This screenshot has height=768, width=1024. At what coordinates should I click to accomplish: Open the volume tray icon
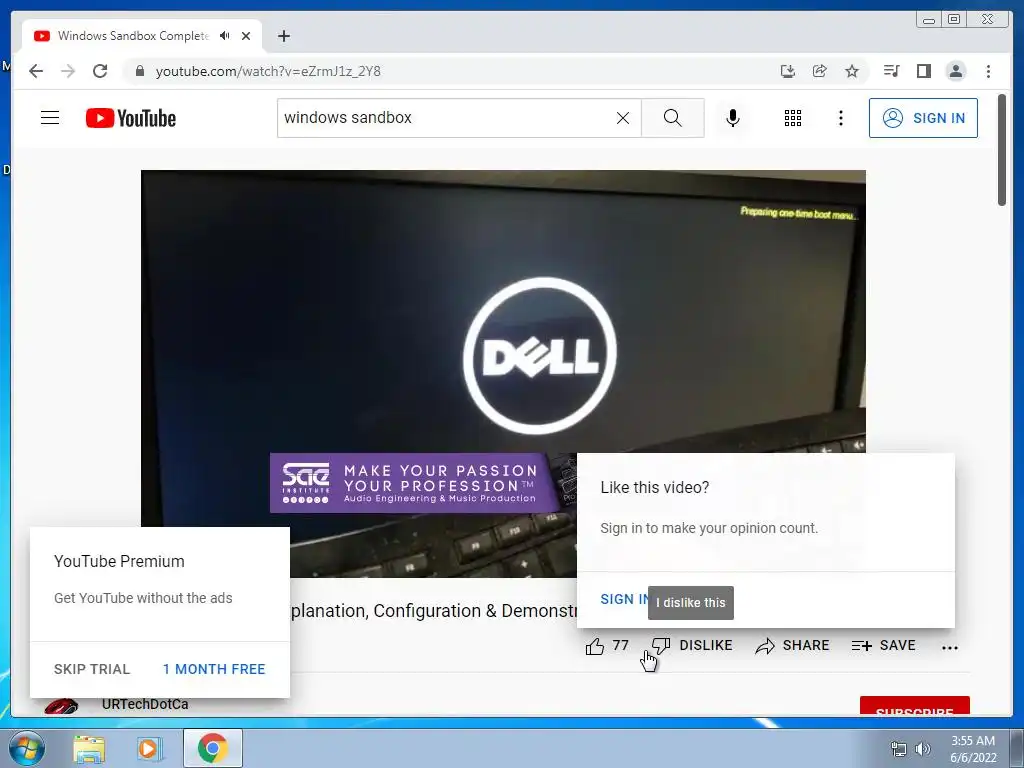(x=923, y=749)
